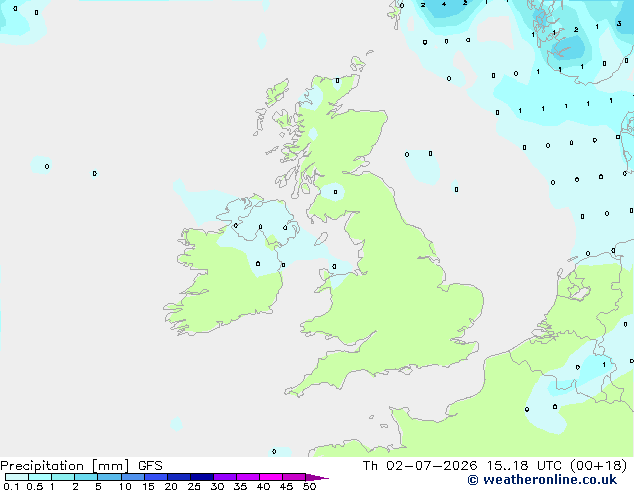The width and height of the screenshot is (634, 490).
Task: Select the 45–50 mm legend color
Action: 294,477
